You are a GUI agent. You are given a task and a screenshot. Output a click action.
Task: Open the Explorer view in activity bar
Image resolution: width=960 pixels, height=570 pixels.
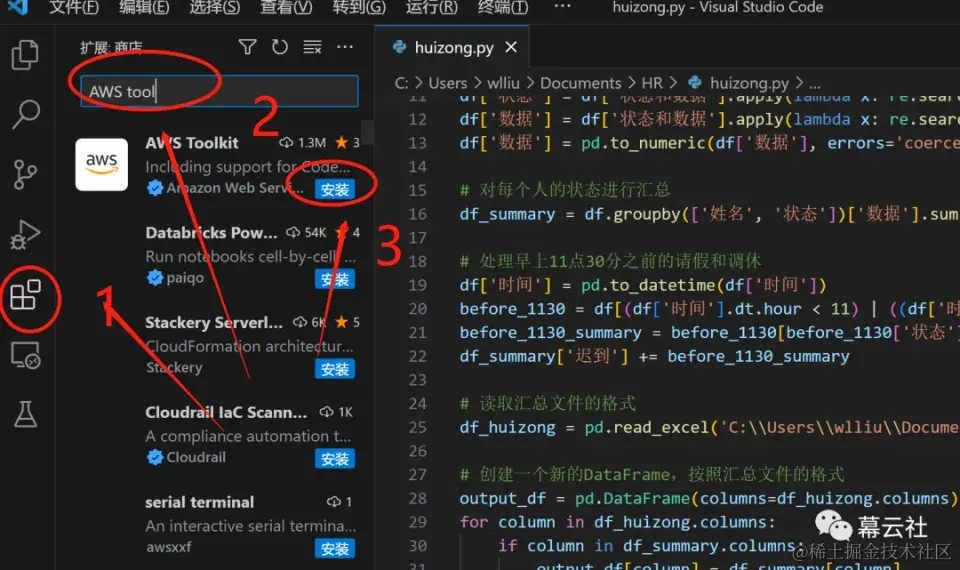click(x=25, y=55)
